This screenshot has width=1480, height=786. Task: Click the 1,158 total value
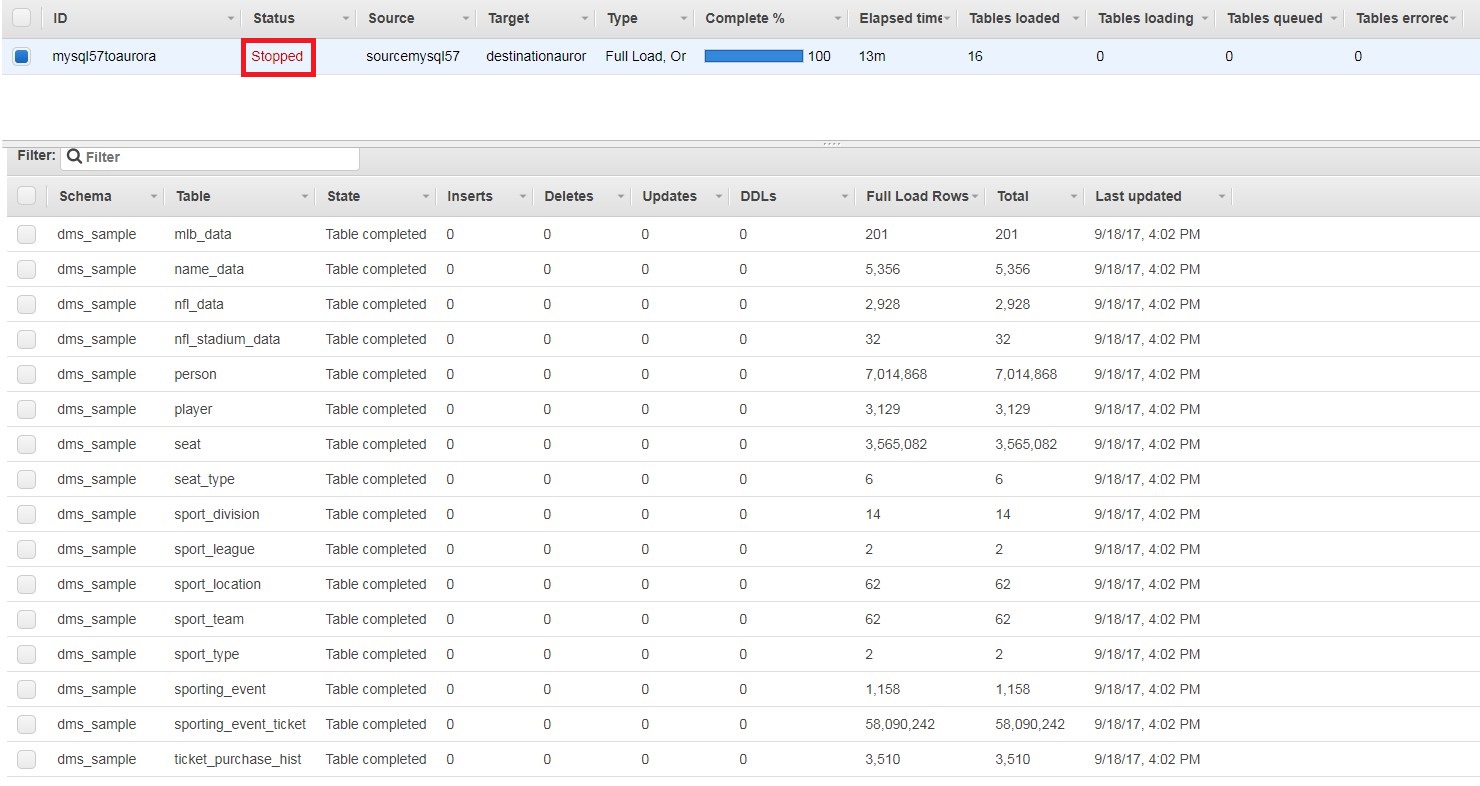click(x=1012, y=689)
